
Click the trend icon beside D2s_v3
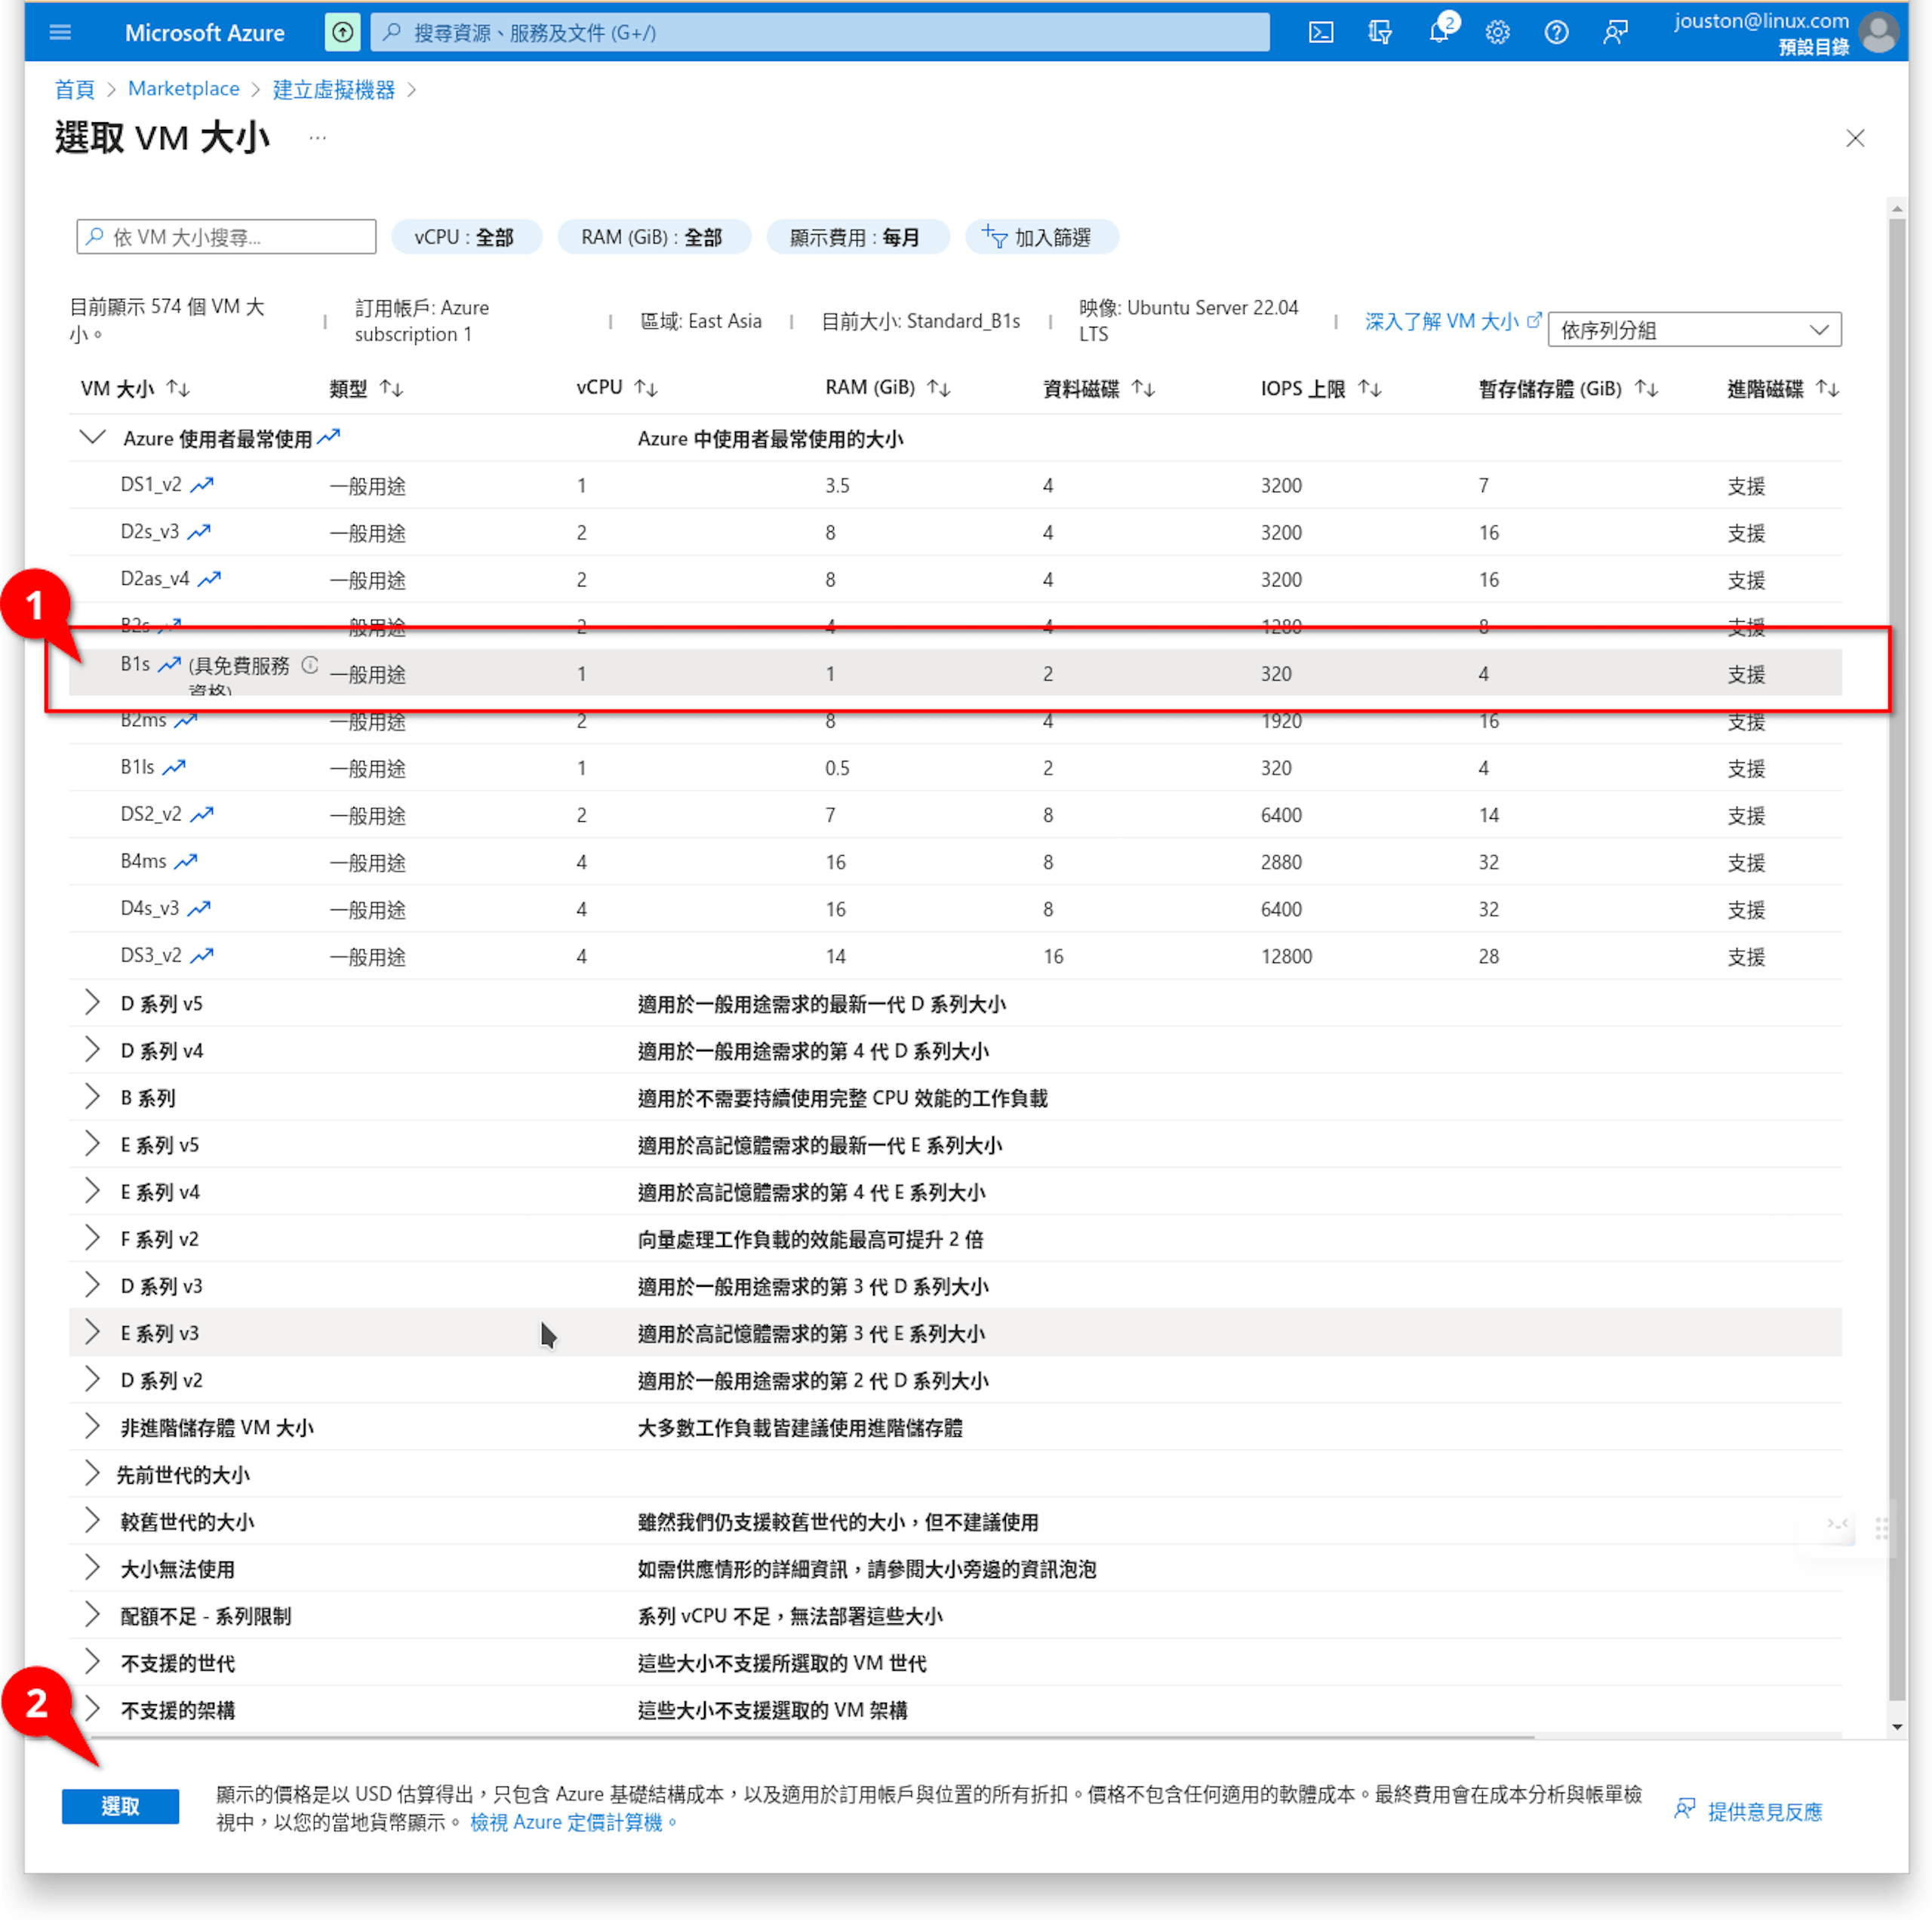[199, 532]
